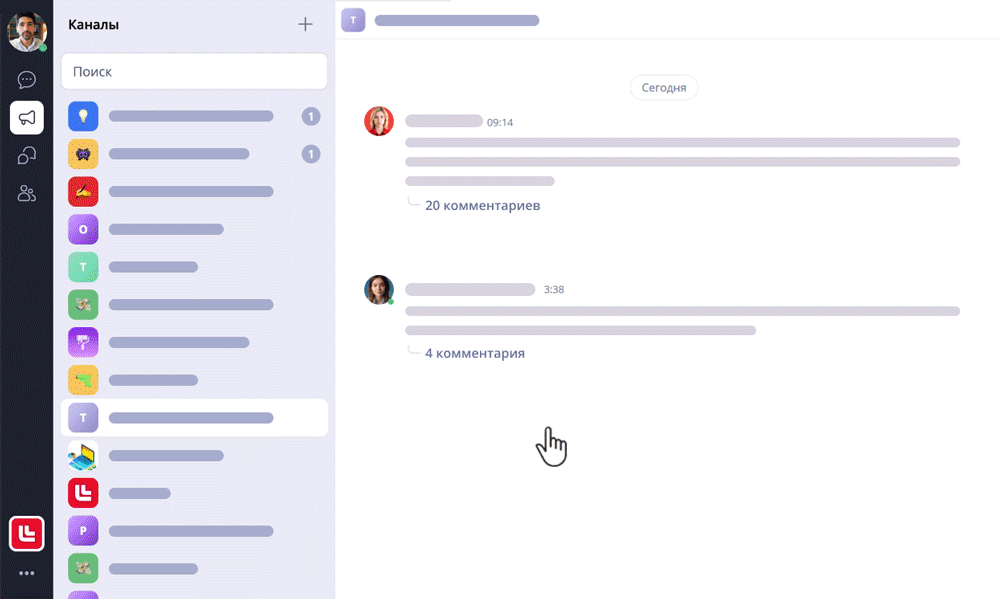Select the megaphone channels icon in sidebar
Image resolution: width=1000 pixels, height=599 pixels.
pos(27,117)
